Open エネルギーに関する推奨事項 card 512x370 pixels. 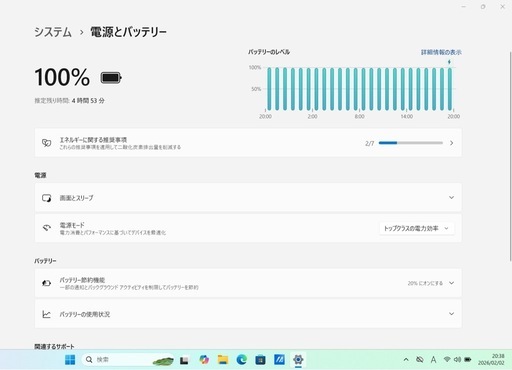[x=248, y=143]
